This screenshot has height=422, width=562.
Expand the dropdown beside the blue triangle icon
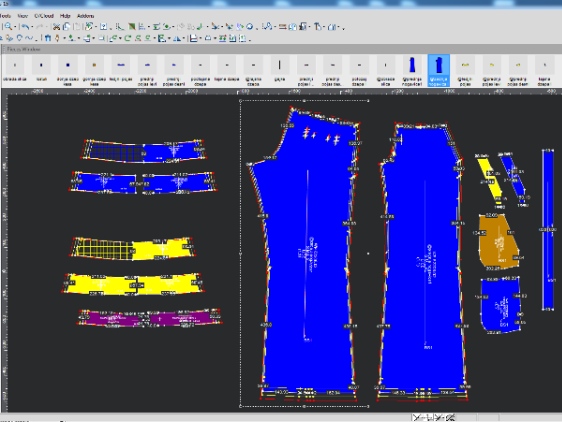184,38
